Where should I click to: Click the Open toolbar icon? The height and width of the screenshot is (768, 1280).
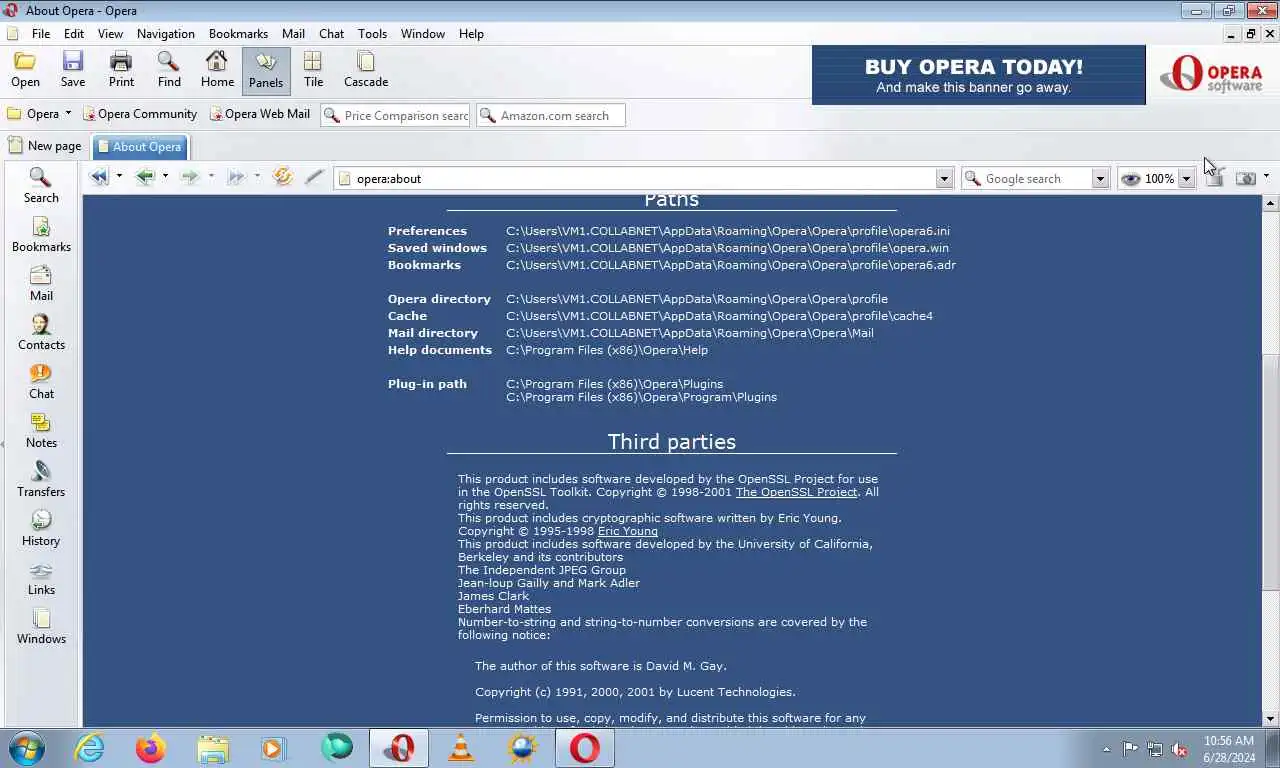pyautogui.click(x=25, y=70)
